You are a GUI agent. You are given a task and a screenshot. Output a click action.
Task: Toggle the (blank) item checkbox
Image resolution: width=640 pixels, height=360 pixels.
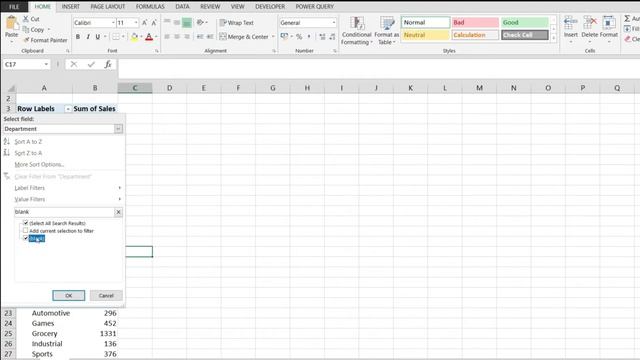pyautogui.click(x=26, y=238)
